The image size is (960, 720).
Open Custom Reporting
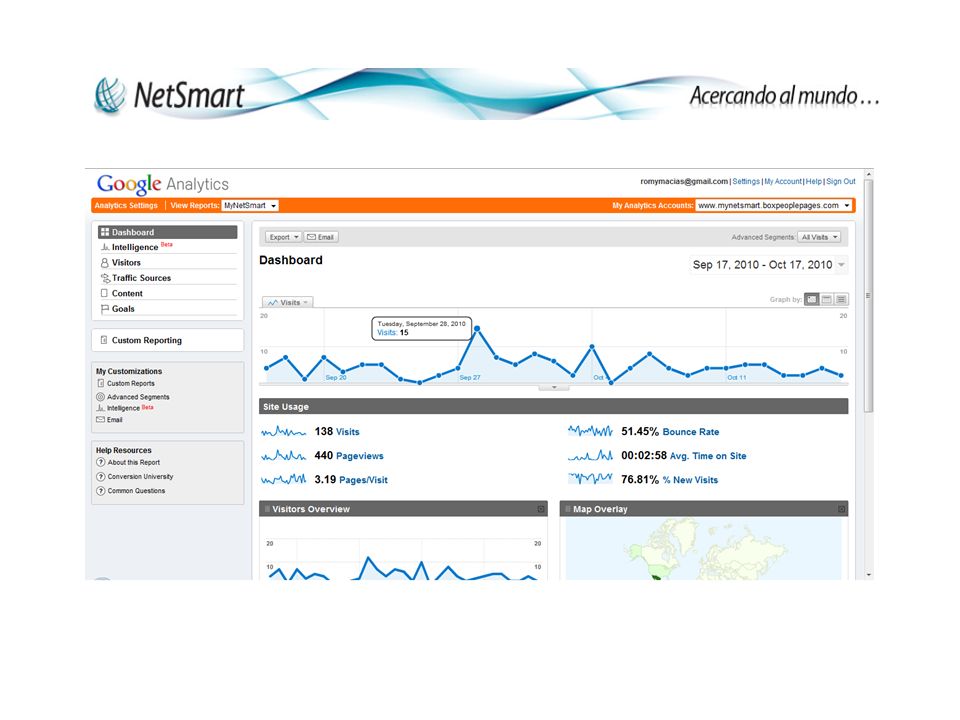(147, 340)
